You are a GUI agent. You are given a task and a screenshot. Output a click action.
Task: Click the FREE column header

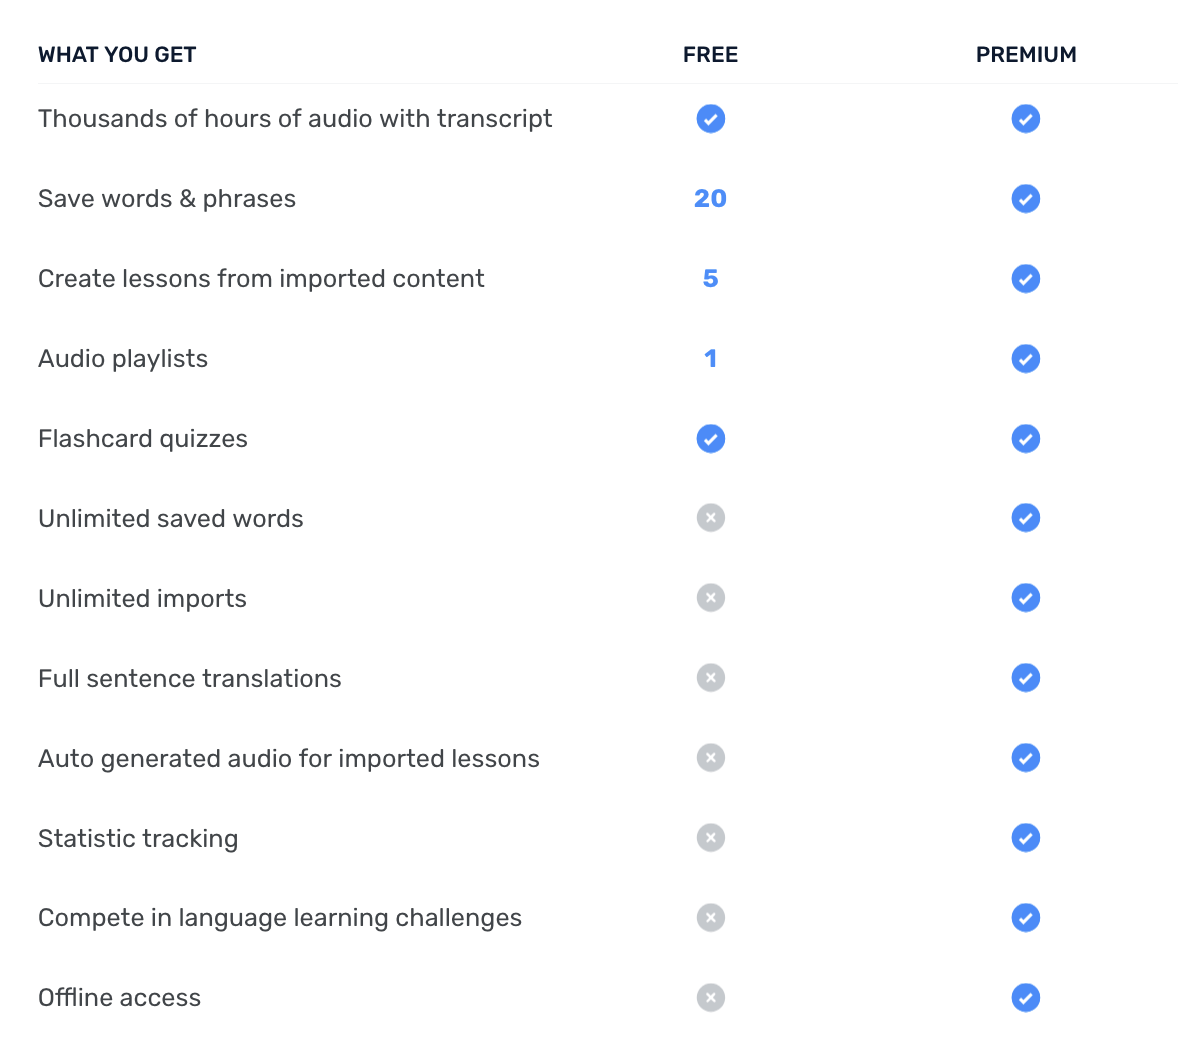click(x=710, y=55)
